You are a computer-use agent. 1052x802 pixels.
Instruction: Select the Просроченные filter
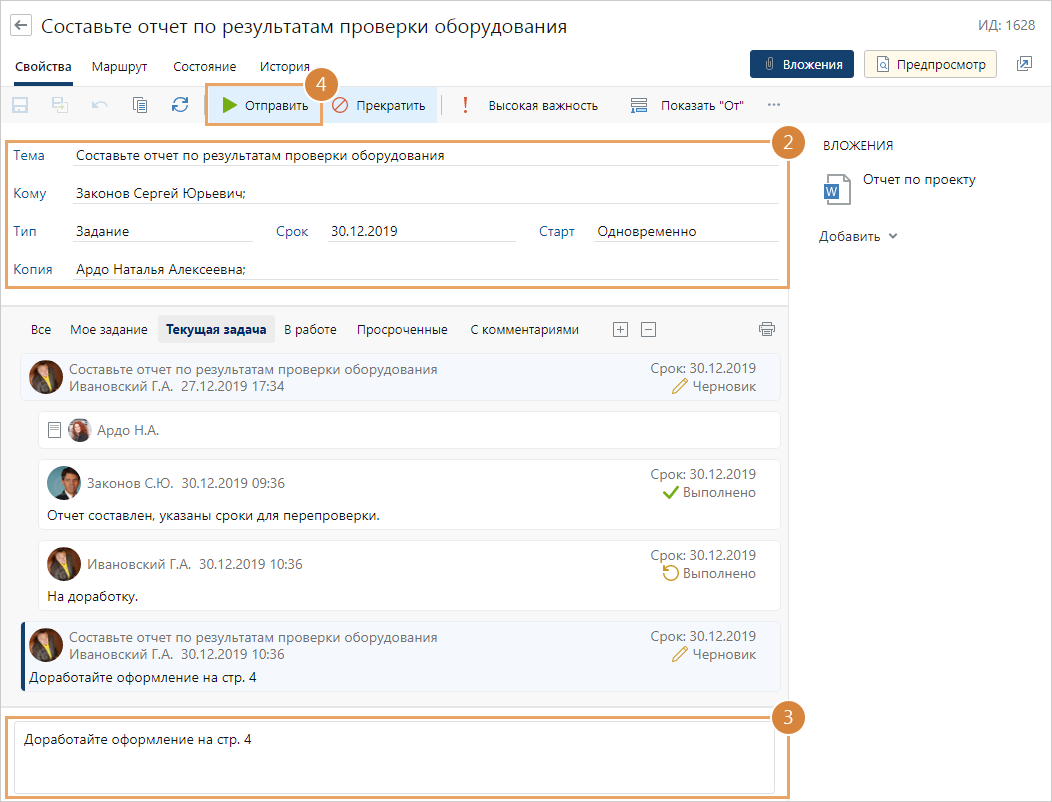point(402,329)
